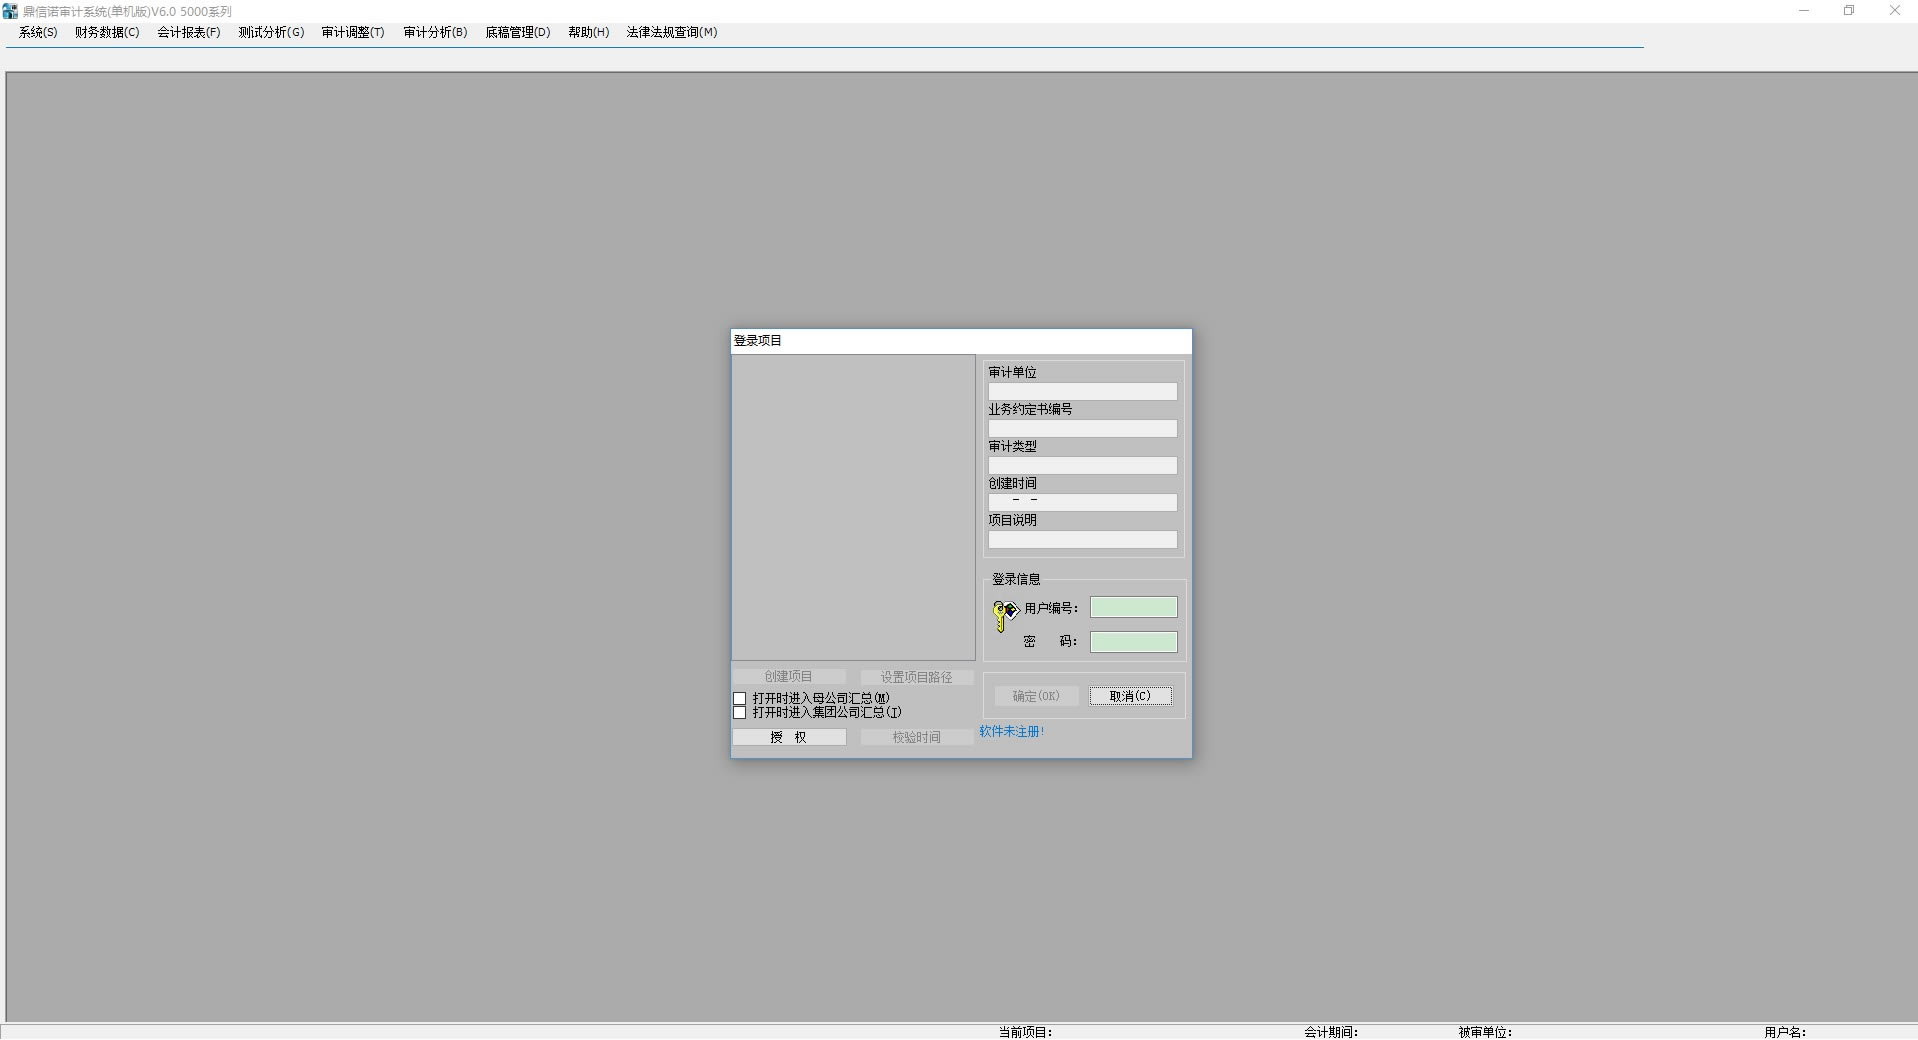This screenshot has height=1040, width=1918.
Task: Click the 用户名 status bar entry
Action: (x=1785, y=1032)
